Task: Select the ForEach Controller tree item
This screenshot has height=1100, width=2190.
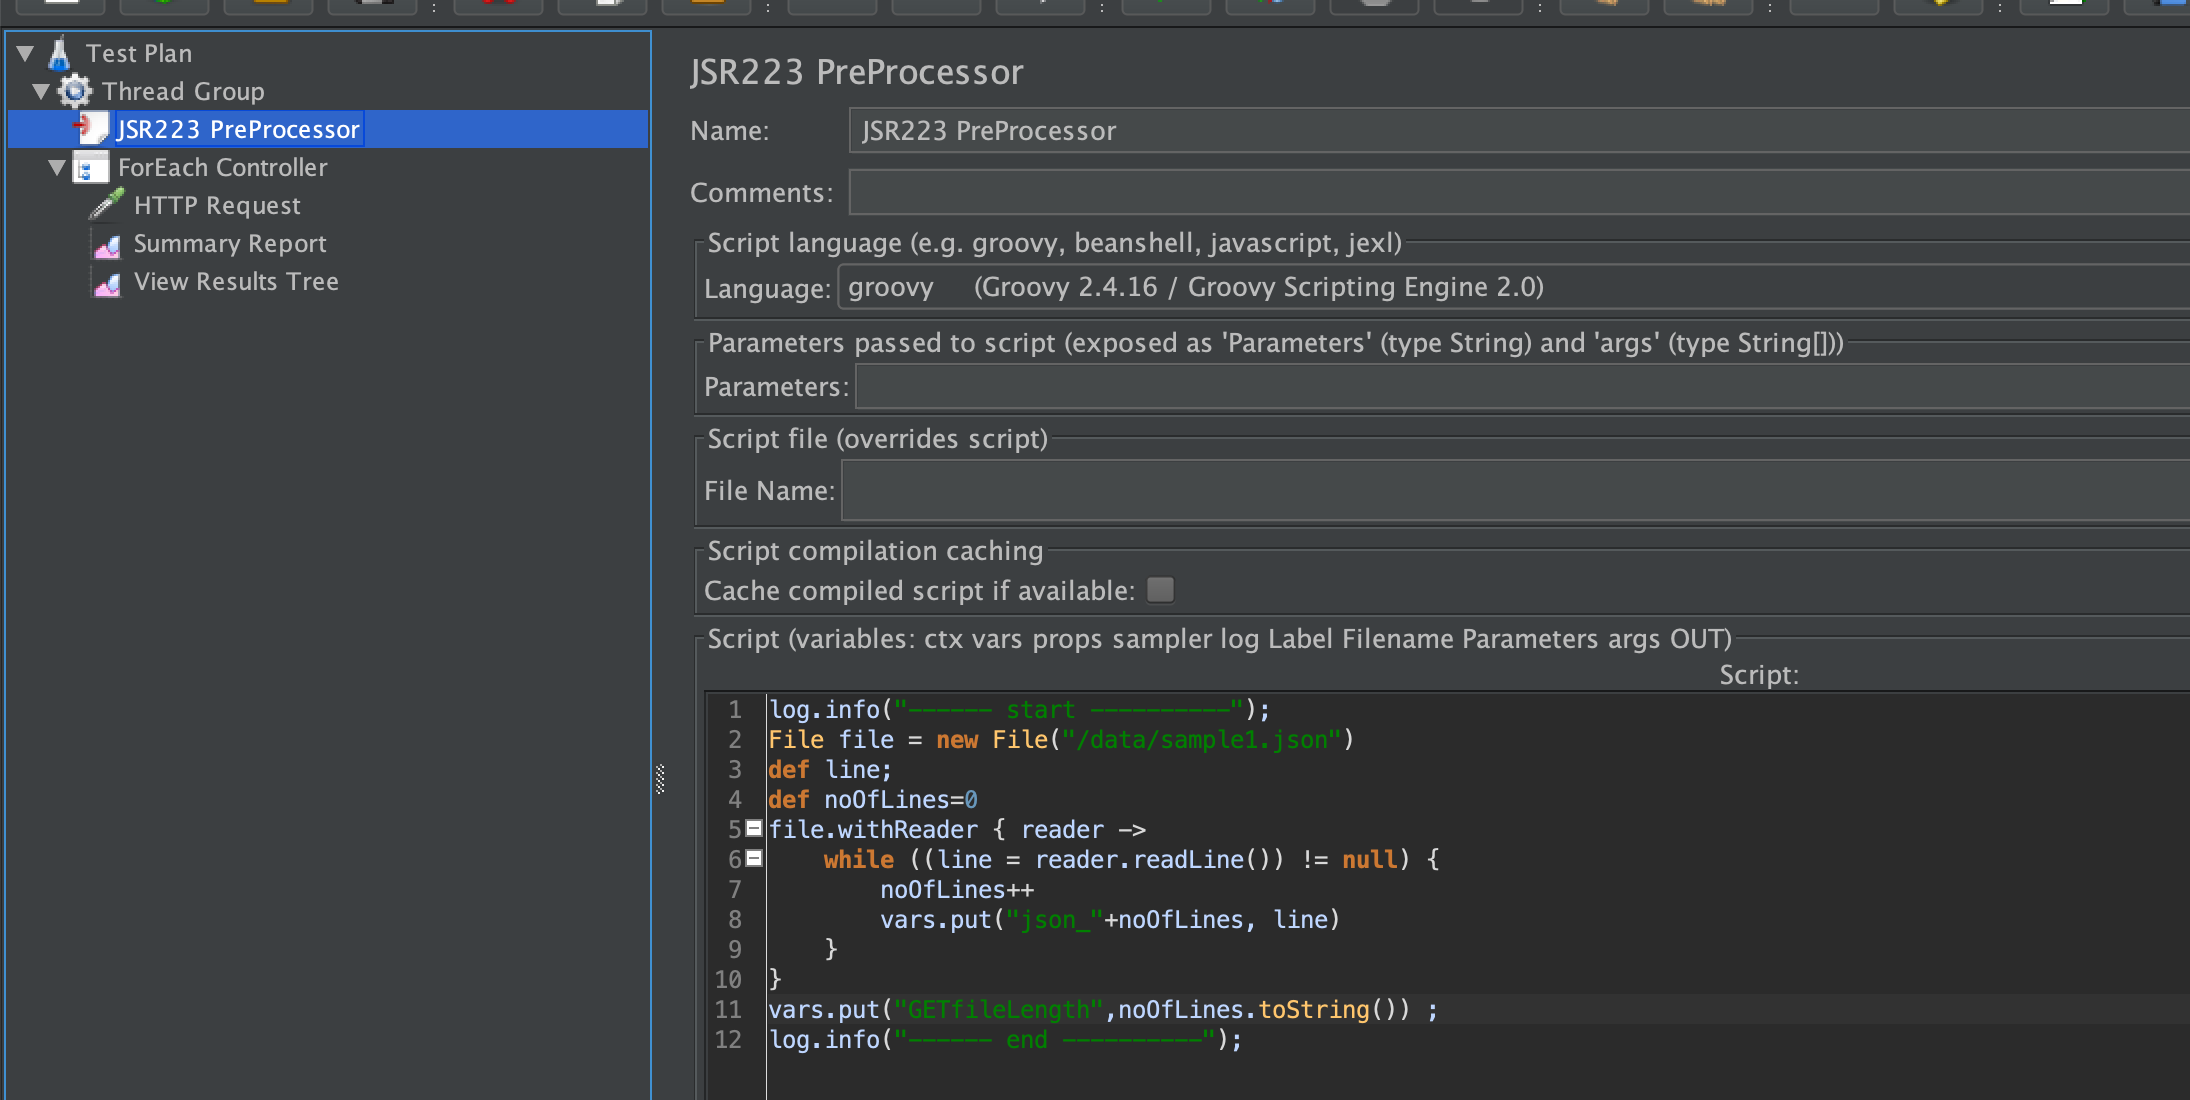Action: [x=223, y=167]
